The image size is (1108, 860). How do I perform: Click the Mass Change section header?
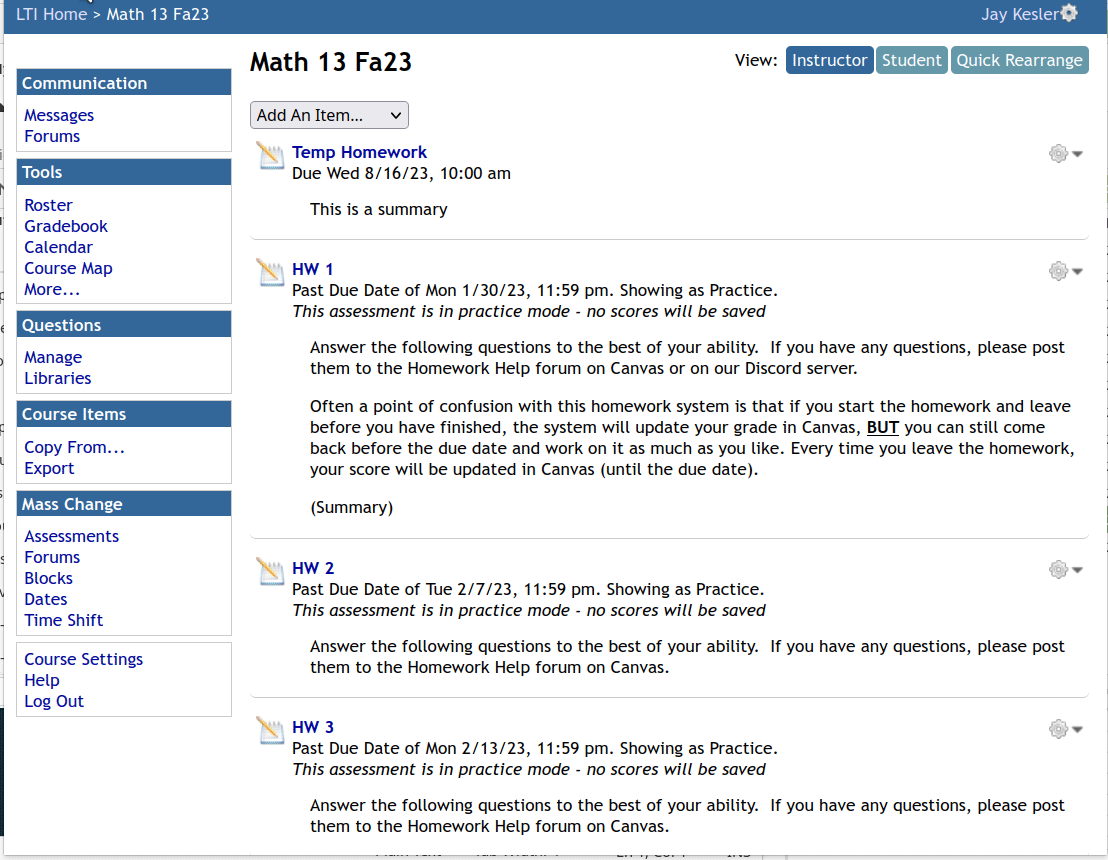124,504
